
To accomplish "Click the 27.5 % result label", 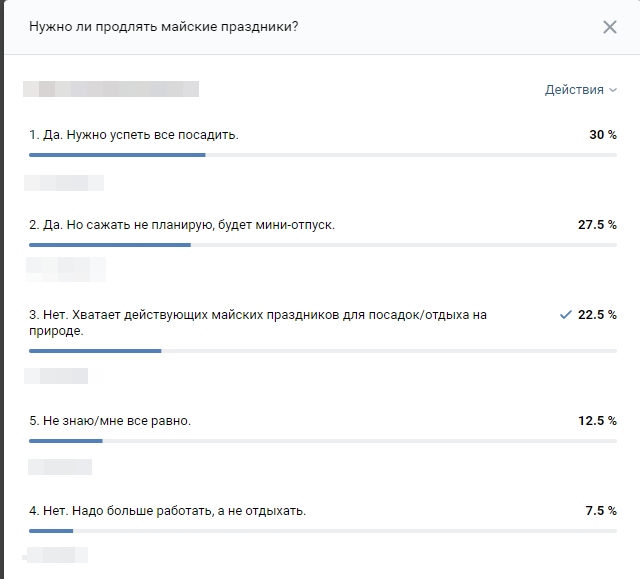I will [x=597, y=225].
